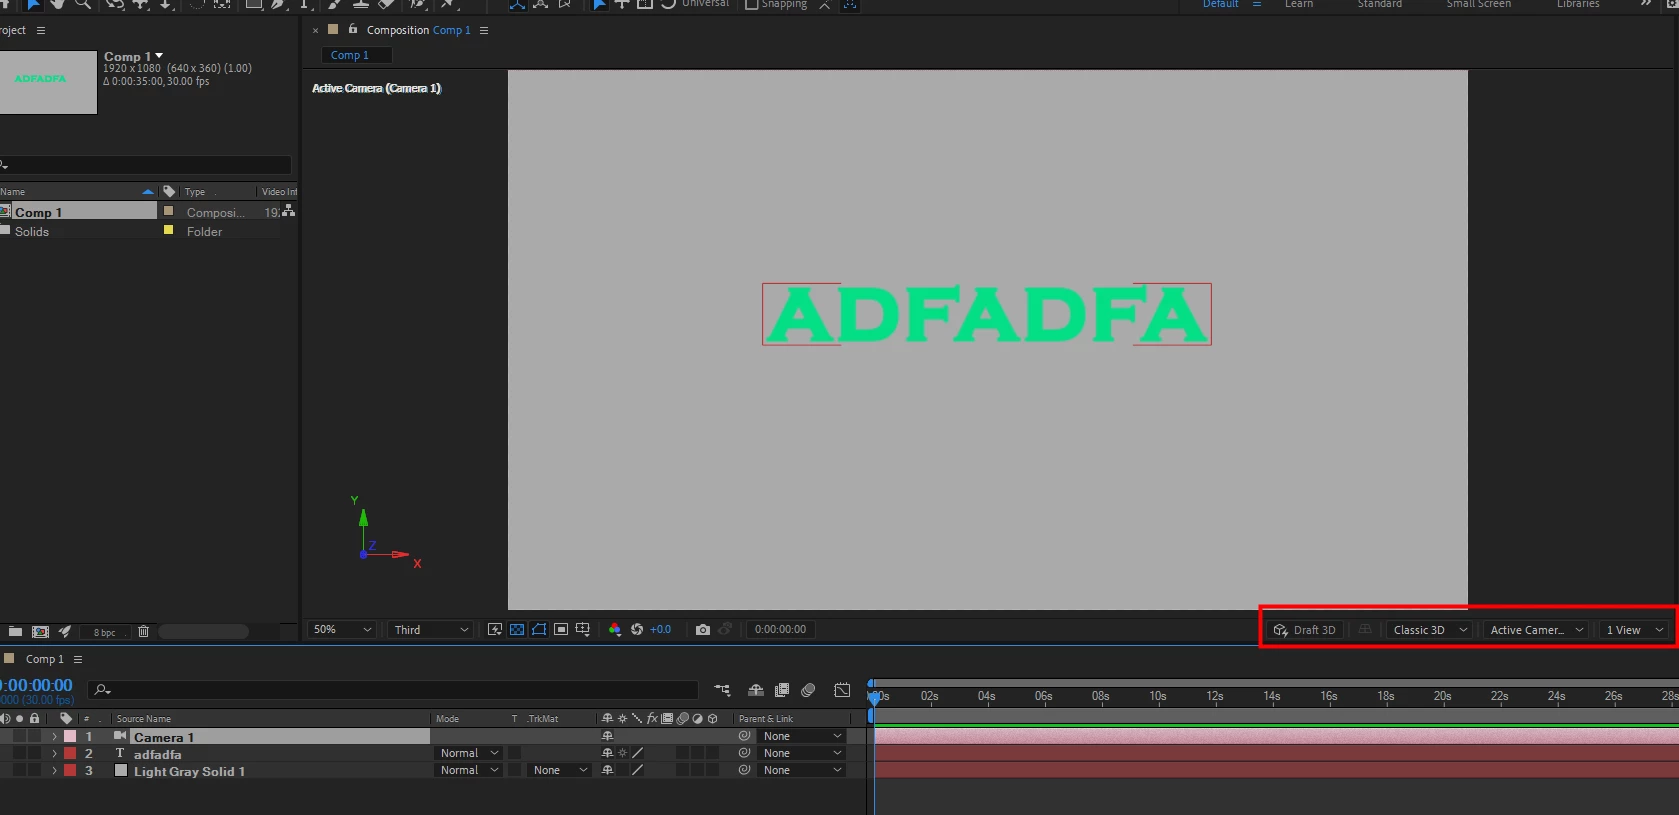Open the 50% magnification dropdown
This screenshot has width=1679, height=815.
341,629
